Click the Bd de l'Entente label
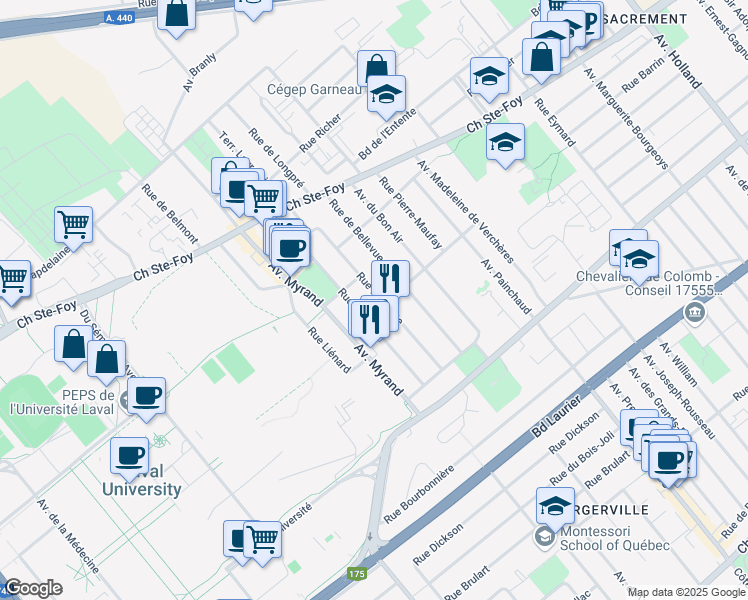Screen dimensions: 748x600 point(387,134)
